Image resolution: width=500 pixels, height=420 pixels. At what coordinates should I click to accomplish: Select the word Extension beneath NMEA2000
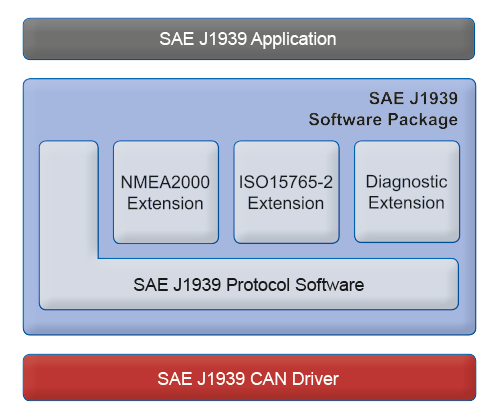pos(165,203)
